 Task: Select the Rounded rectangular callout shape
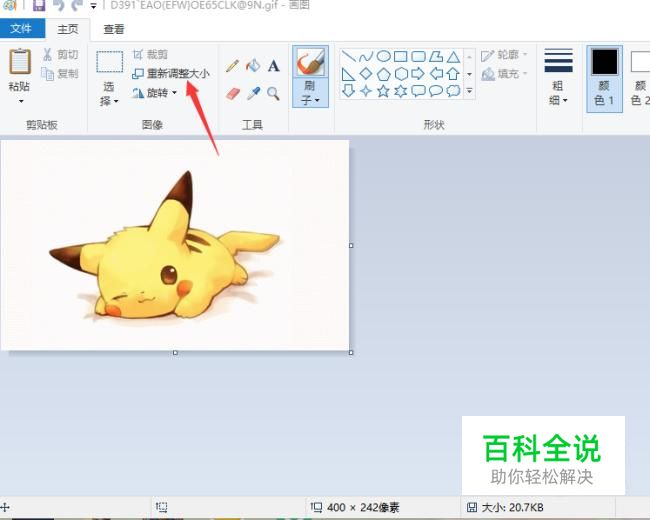pyautogui.click(x=418, y=91)
